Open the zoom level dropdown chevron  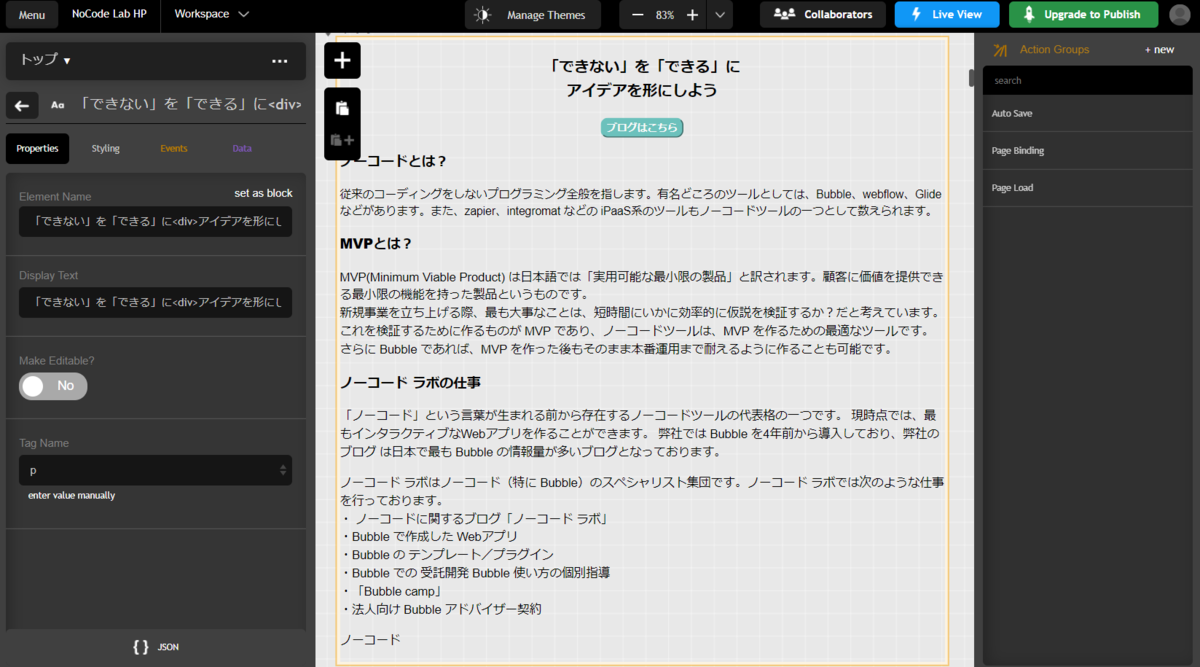[x=720, y=15]
